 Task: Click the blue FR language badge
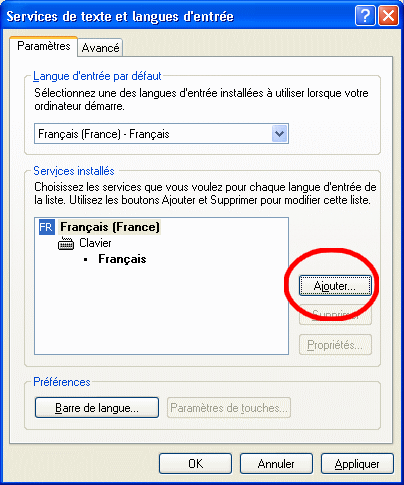pyautogui.click(x=46, y=227)
